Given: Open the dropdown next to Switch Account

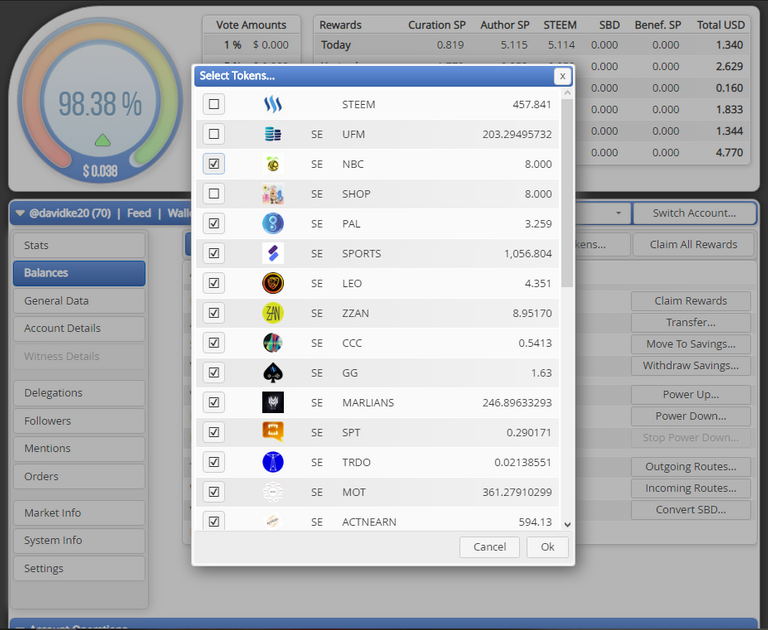Looking at the screenshot, I should coord(618,213).
